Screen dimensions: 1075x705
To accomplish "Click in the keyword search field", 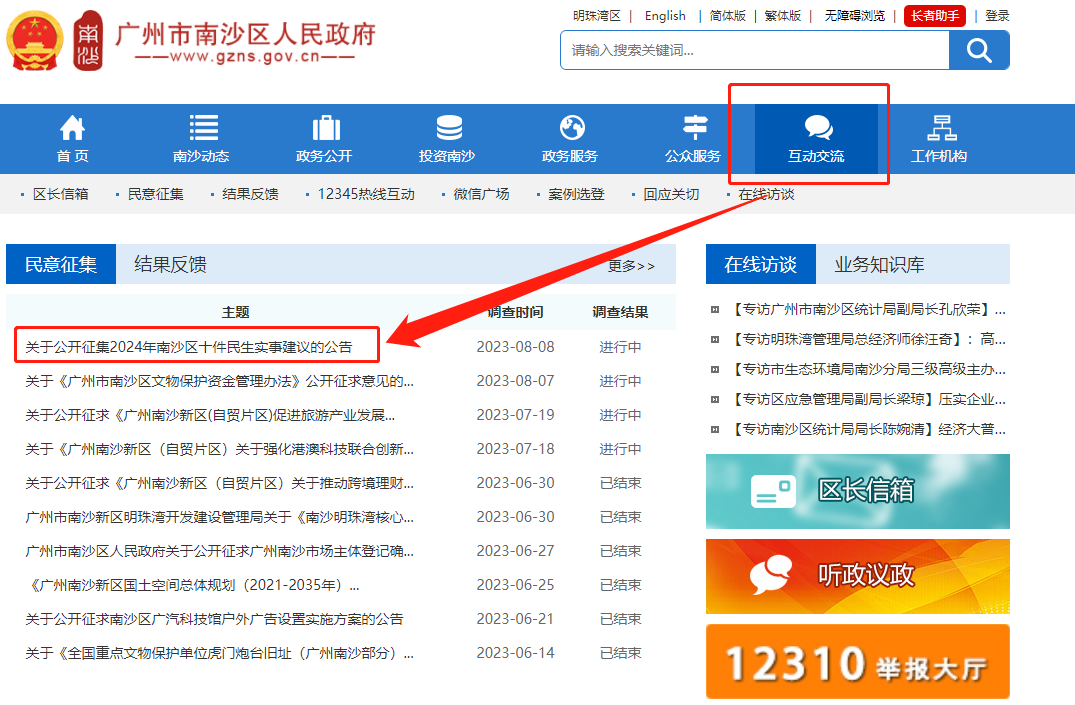I will (x=754, y=50).
